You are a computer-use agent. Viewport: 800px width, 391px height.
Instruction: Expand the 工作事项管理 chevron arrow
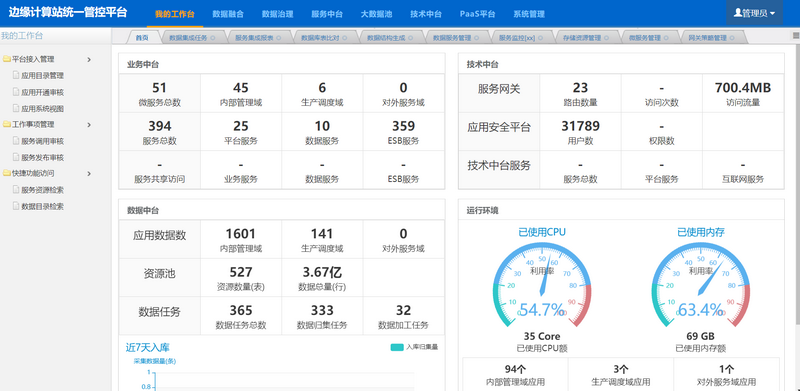click(x=89, y=125)
